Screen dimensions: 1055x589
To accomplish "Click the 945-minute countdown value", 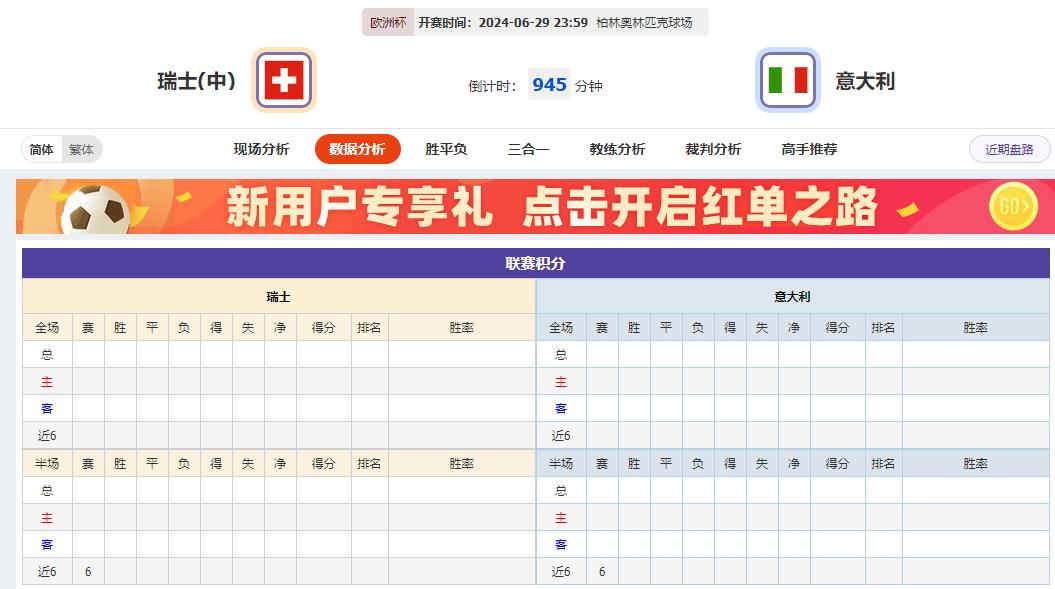I will pos(549,85).
